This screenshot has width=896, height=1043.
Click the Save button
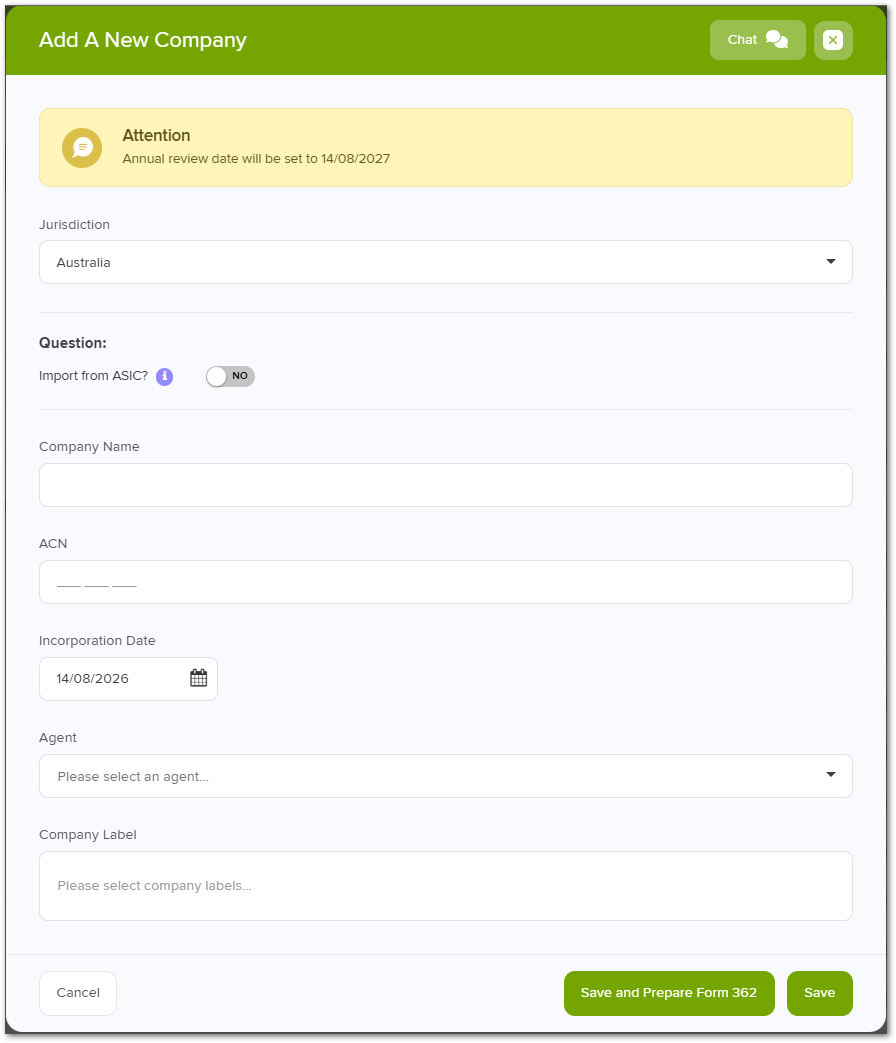pos(820,993)
